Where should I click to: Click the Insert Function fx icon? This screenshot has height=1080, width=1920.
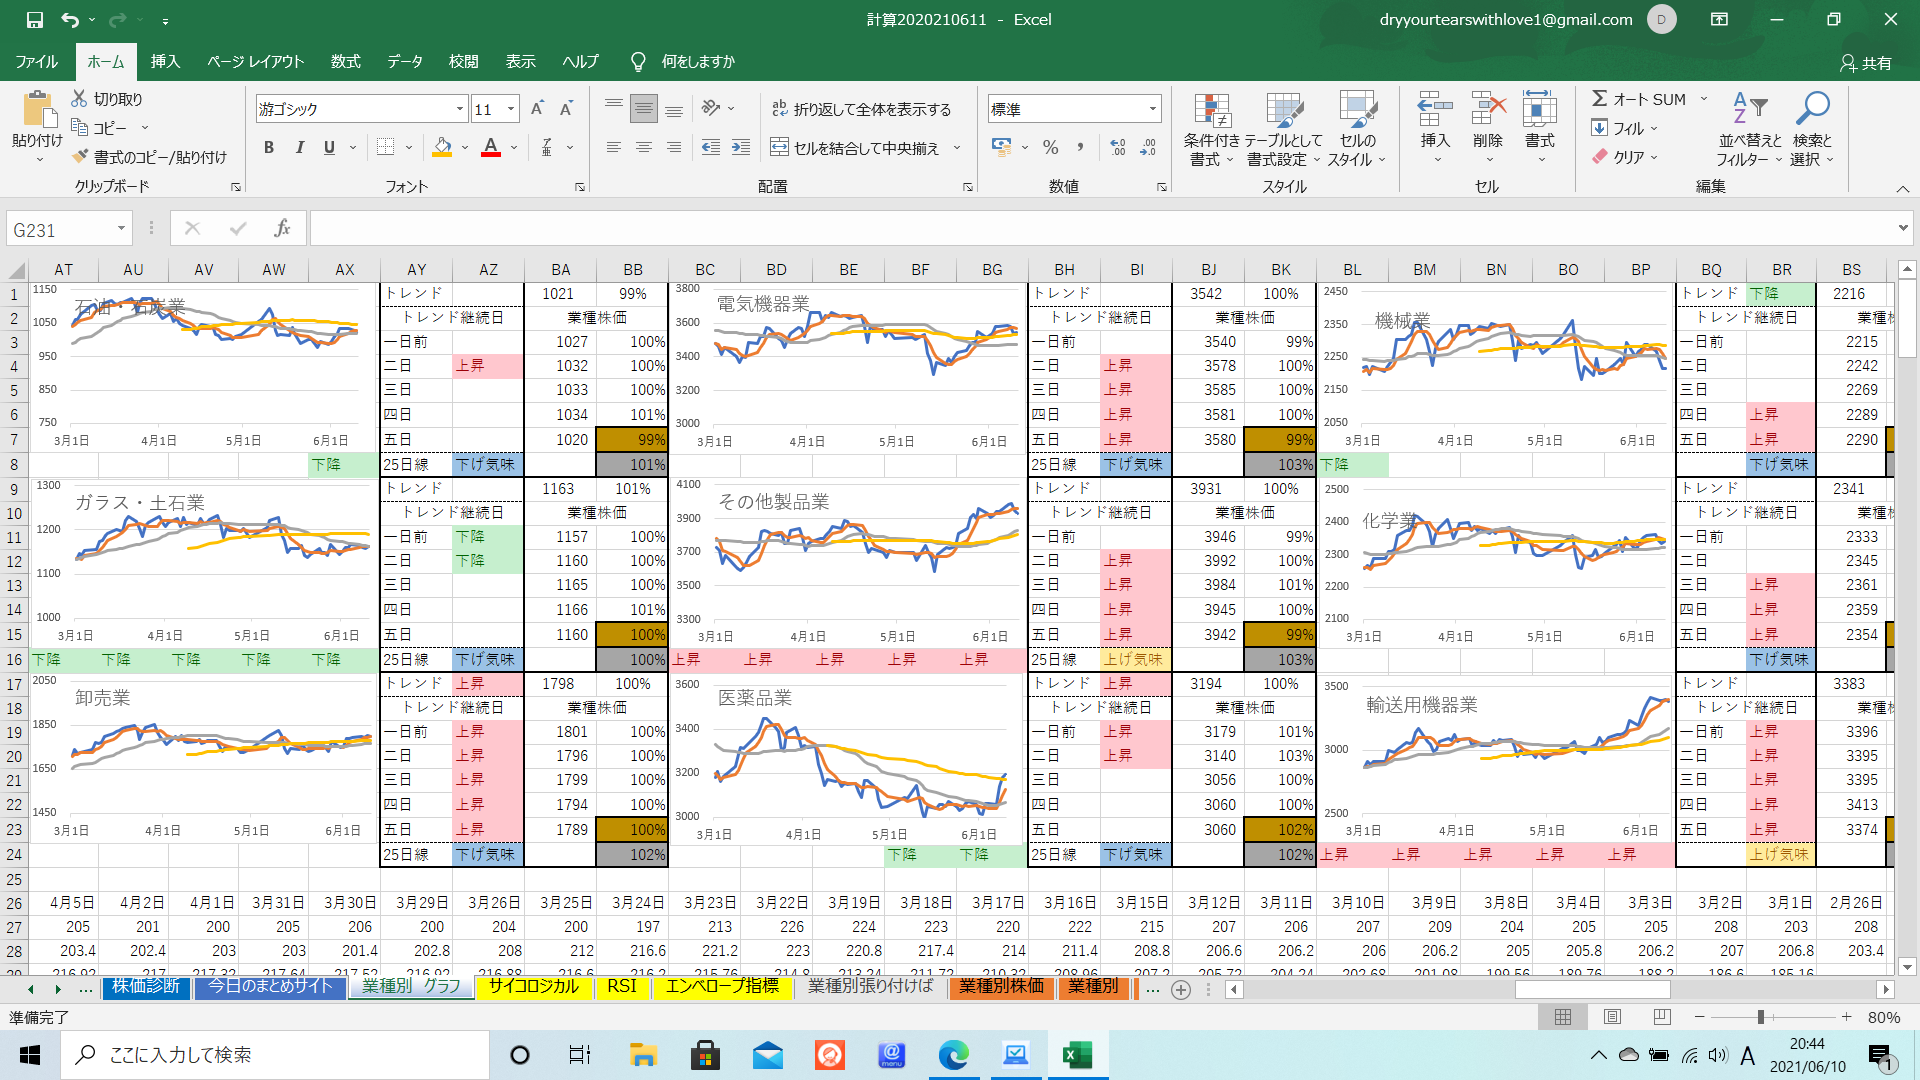(282, 229)
